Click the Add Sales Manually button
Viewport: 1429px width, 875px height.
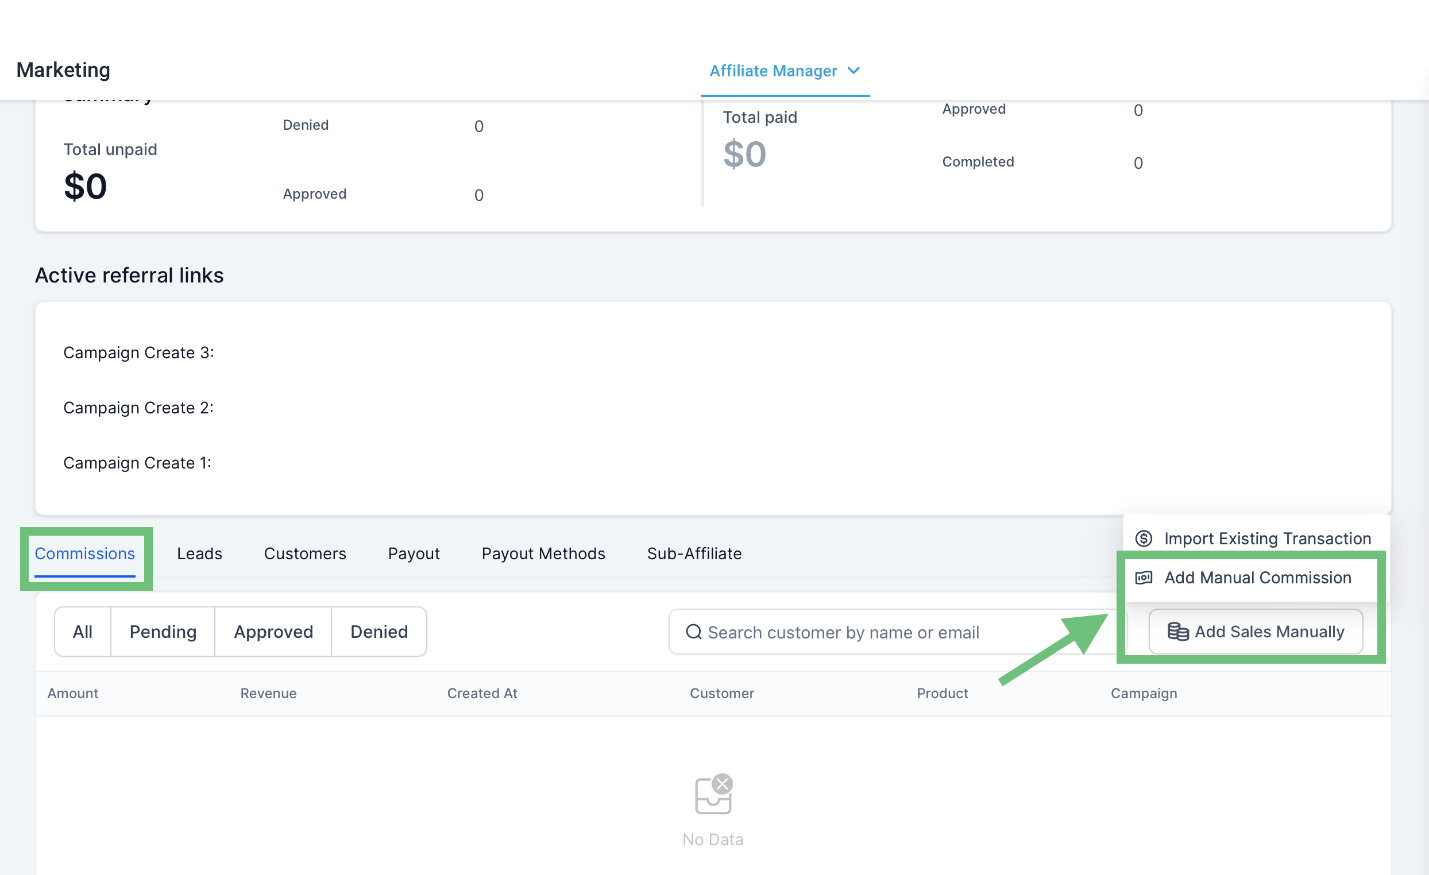coord(1256,632)
